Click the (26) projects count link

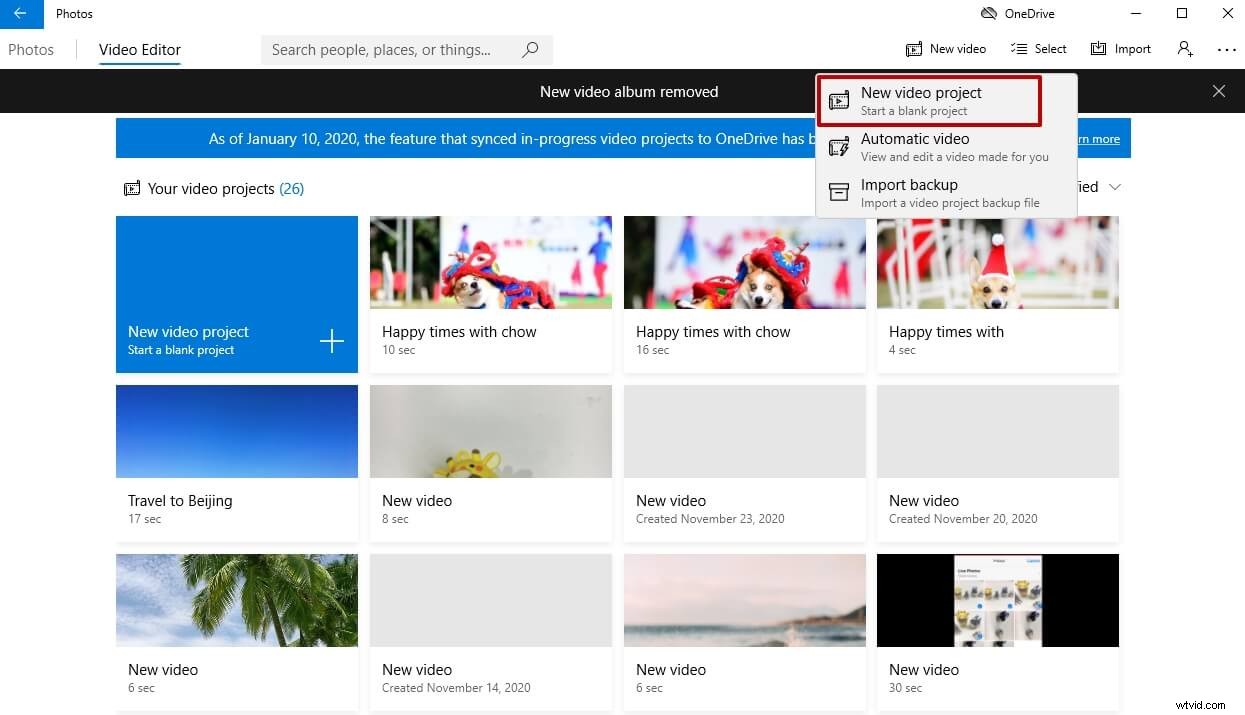point(291,188)
